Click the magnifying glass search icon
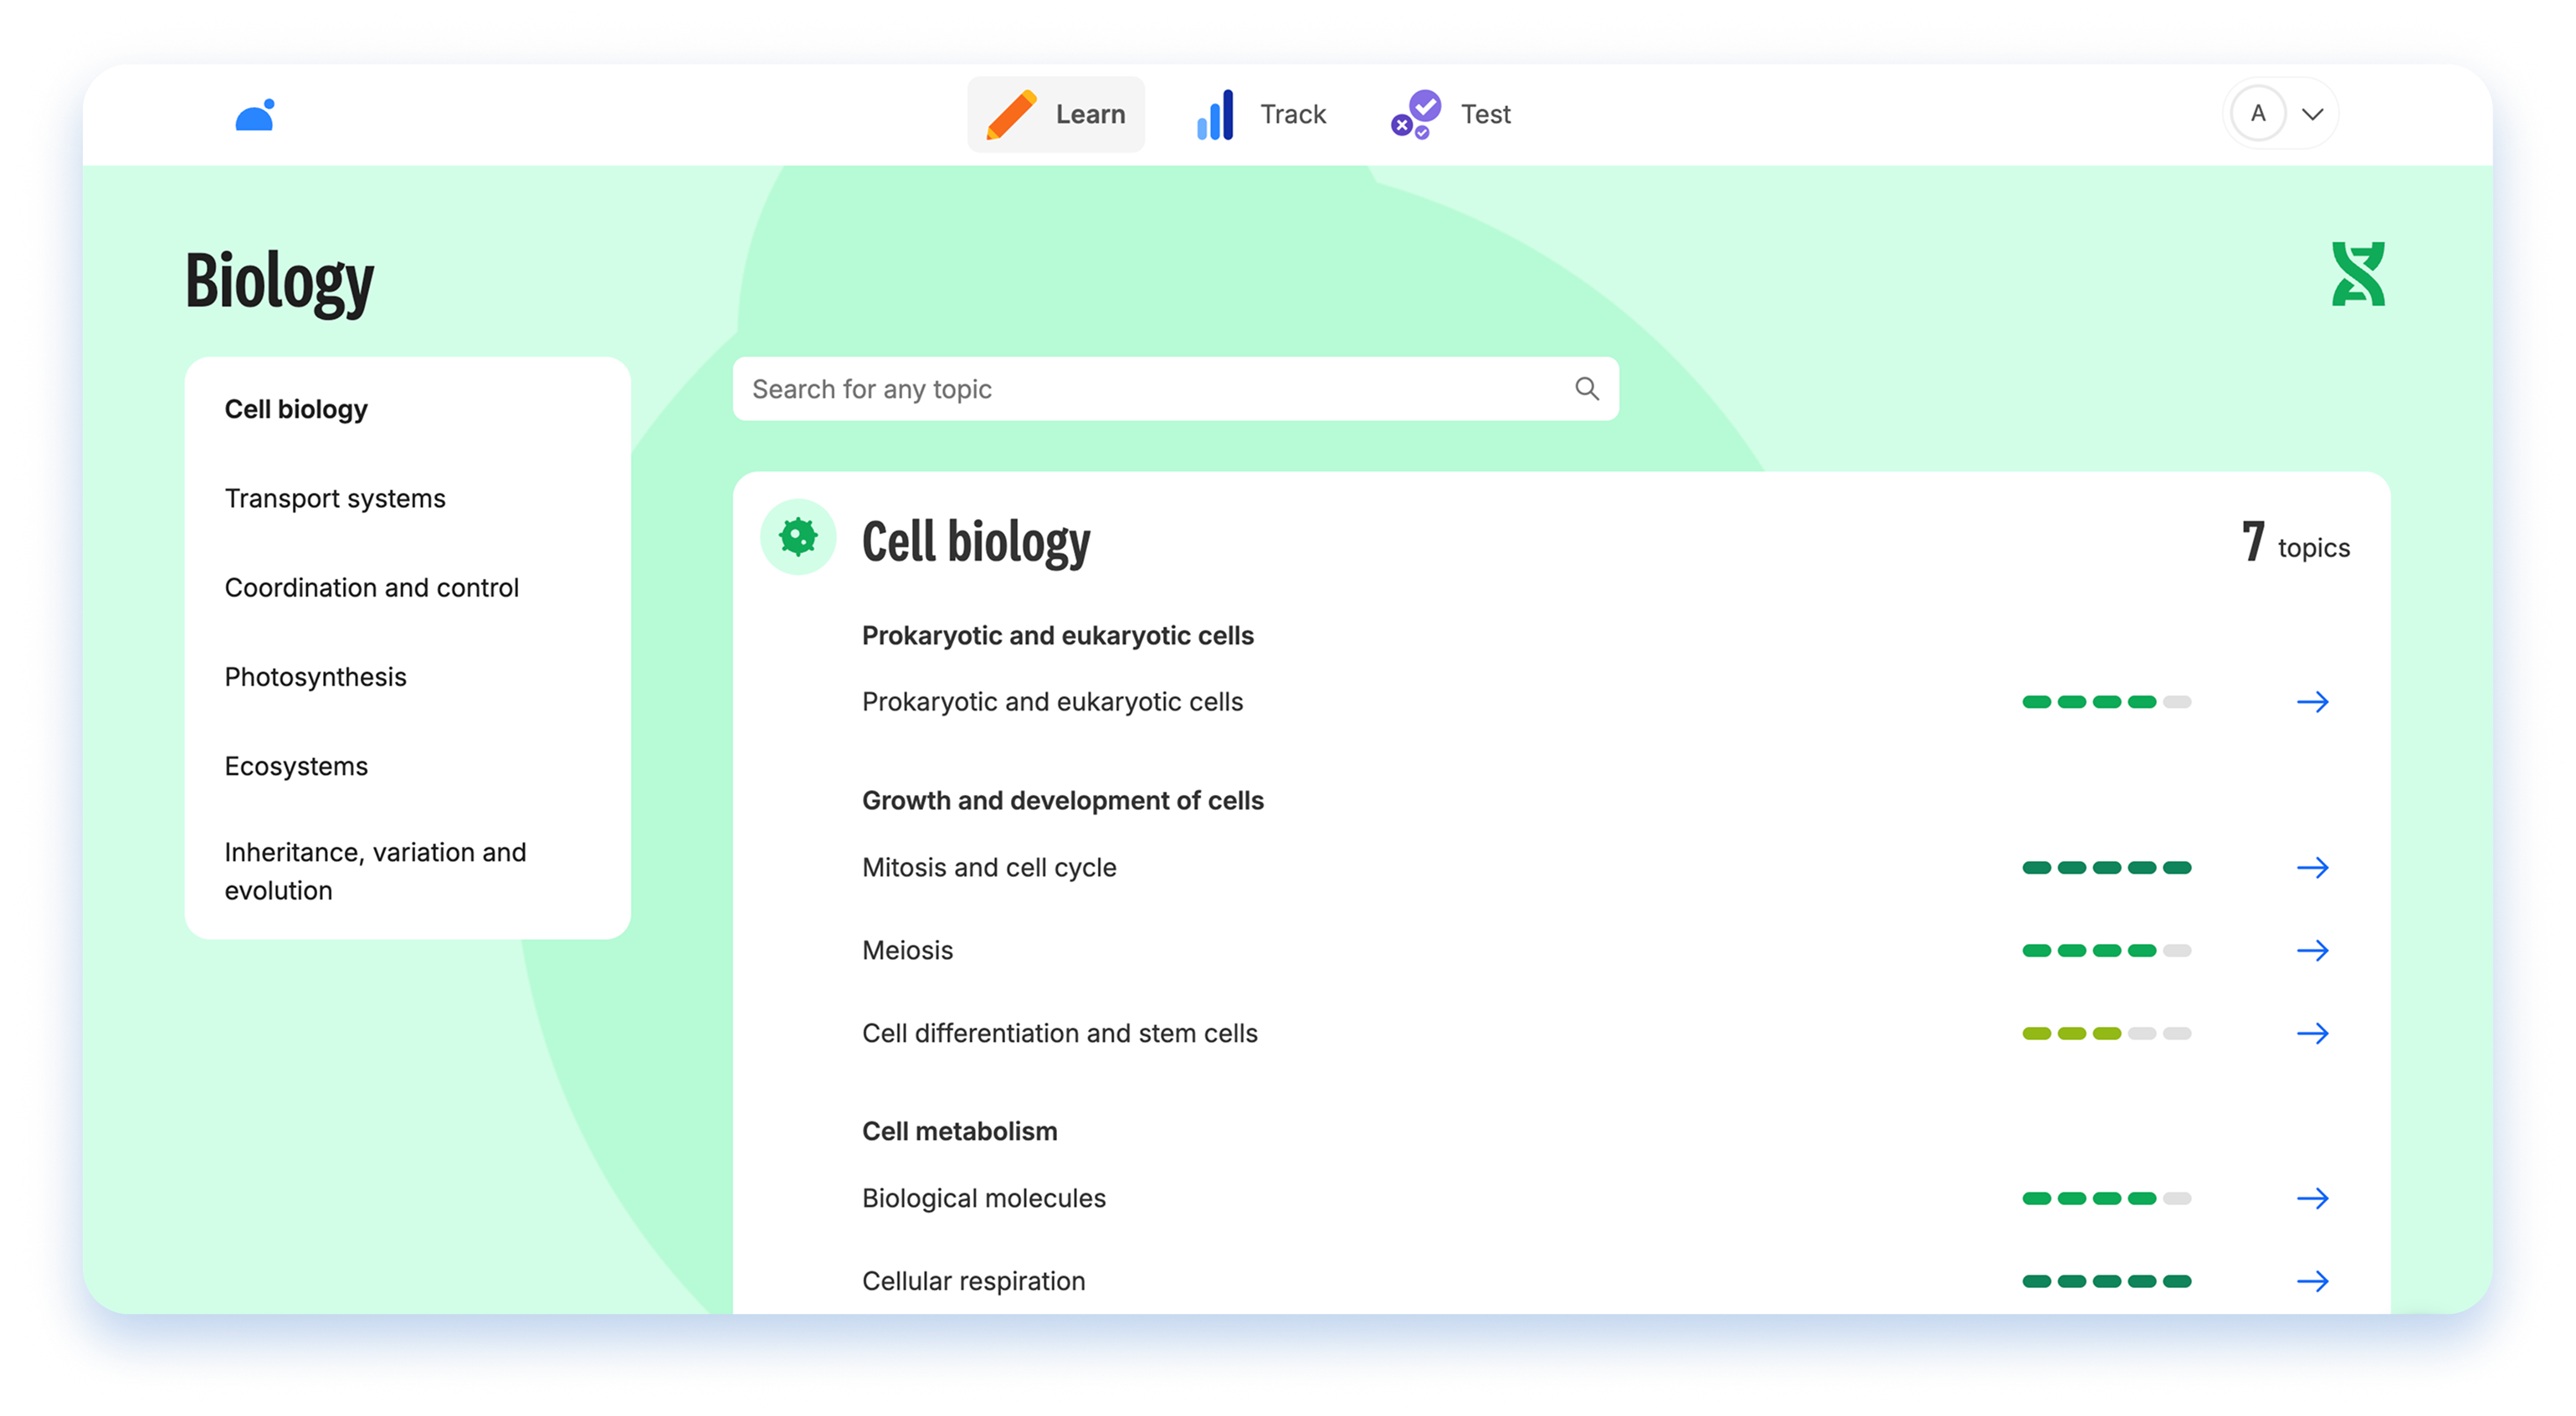This screenshot has height=1416, width=2576. pyautogui.click(x=1586, y=388)
